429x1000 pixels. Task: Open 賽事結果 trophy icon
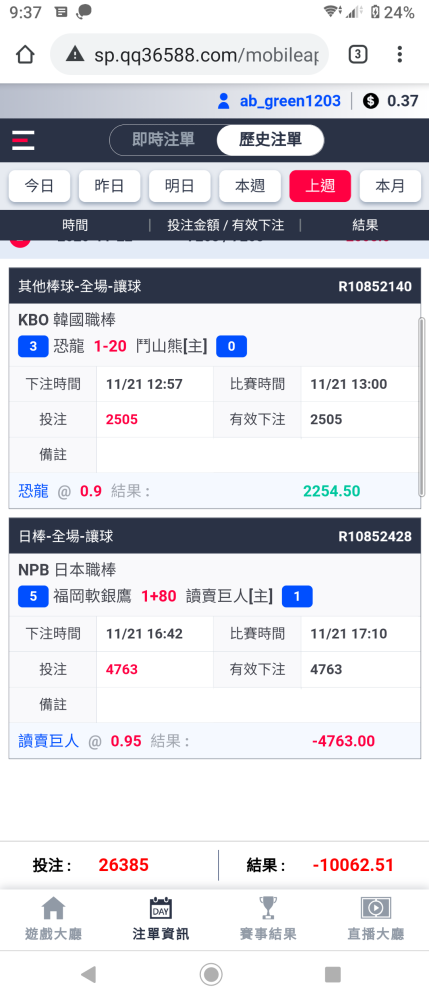point(268,908)
